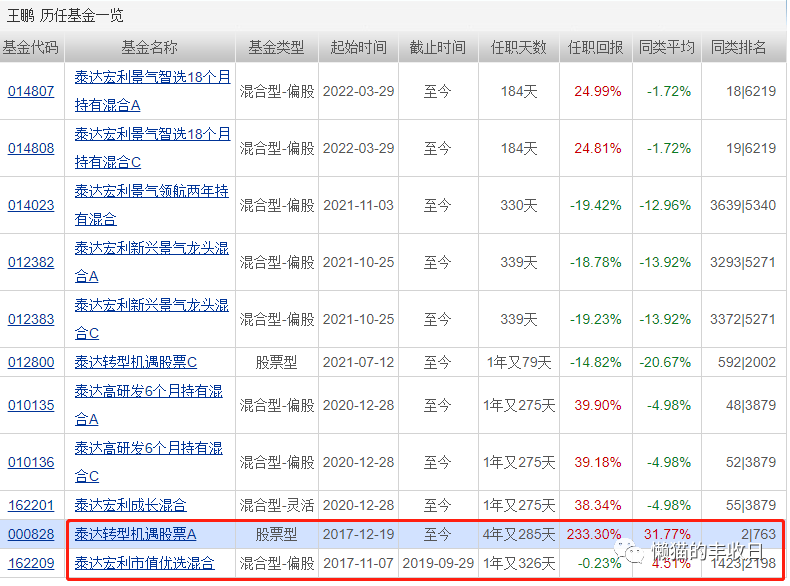Click the 截止时间 column header
790x586 pixels.
[x=438, y=47]
